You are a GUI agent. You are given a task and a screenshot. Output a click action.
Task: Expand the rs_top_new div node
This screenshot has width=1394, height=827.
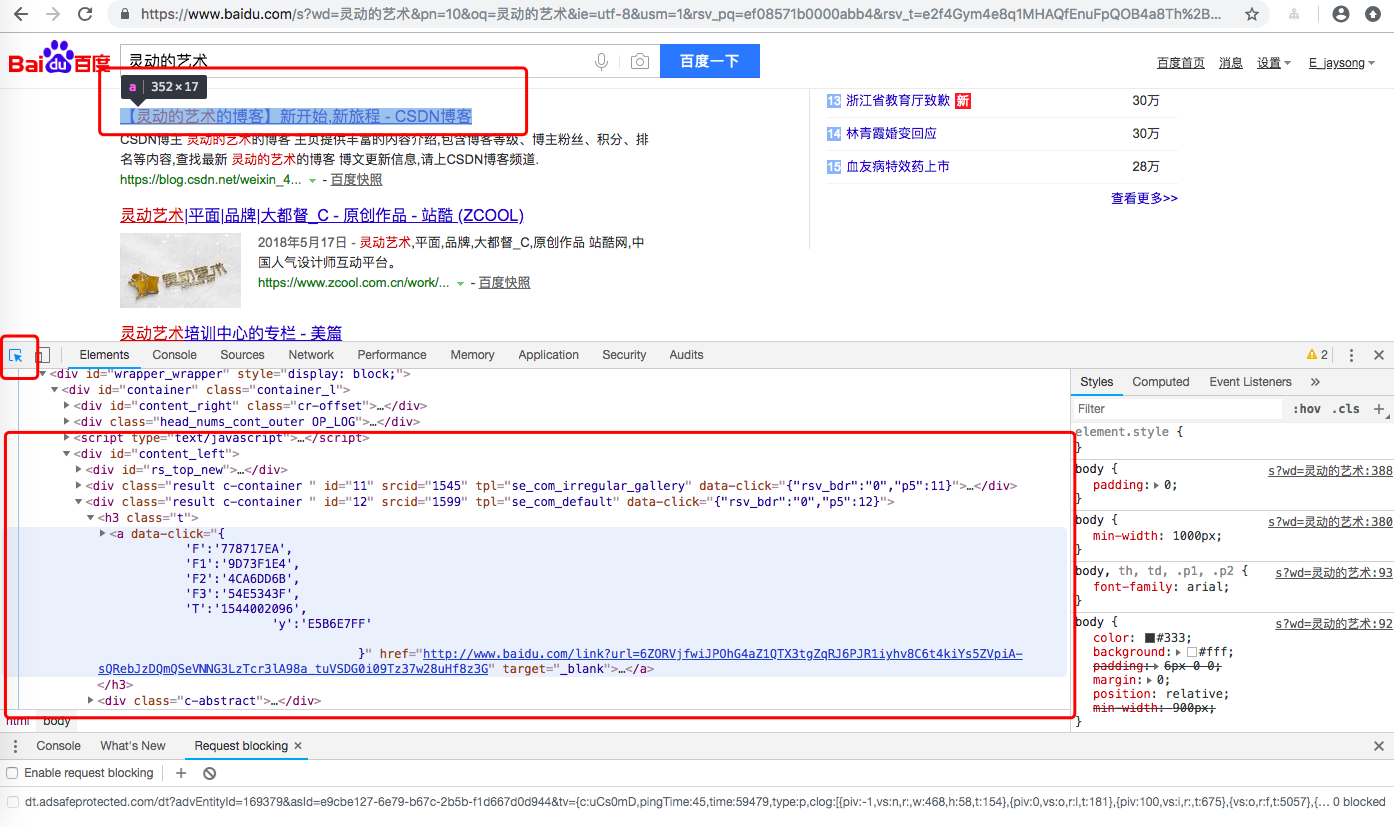pyautogui.click(x=79, y=470)
